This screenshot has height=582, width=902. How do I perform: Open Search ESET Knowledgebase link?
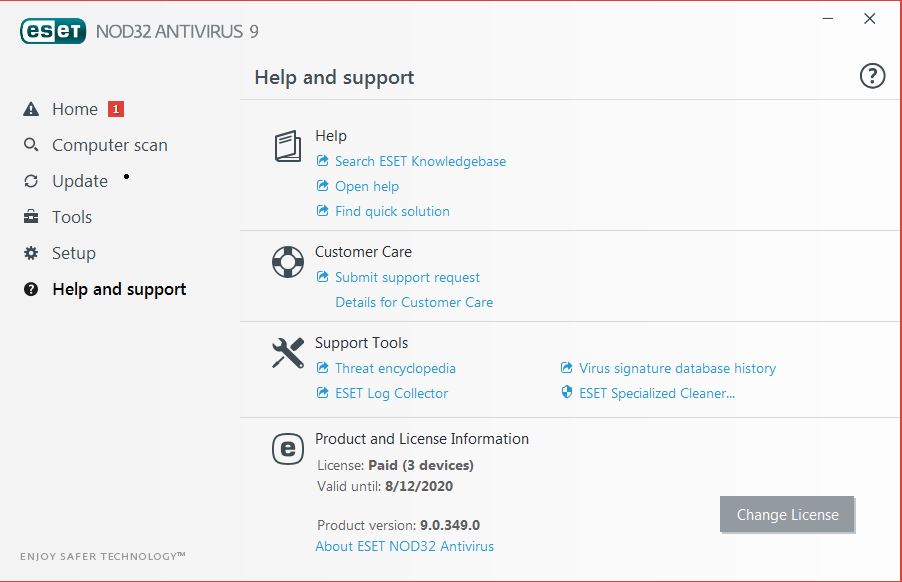pos(421,161)
